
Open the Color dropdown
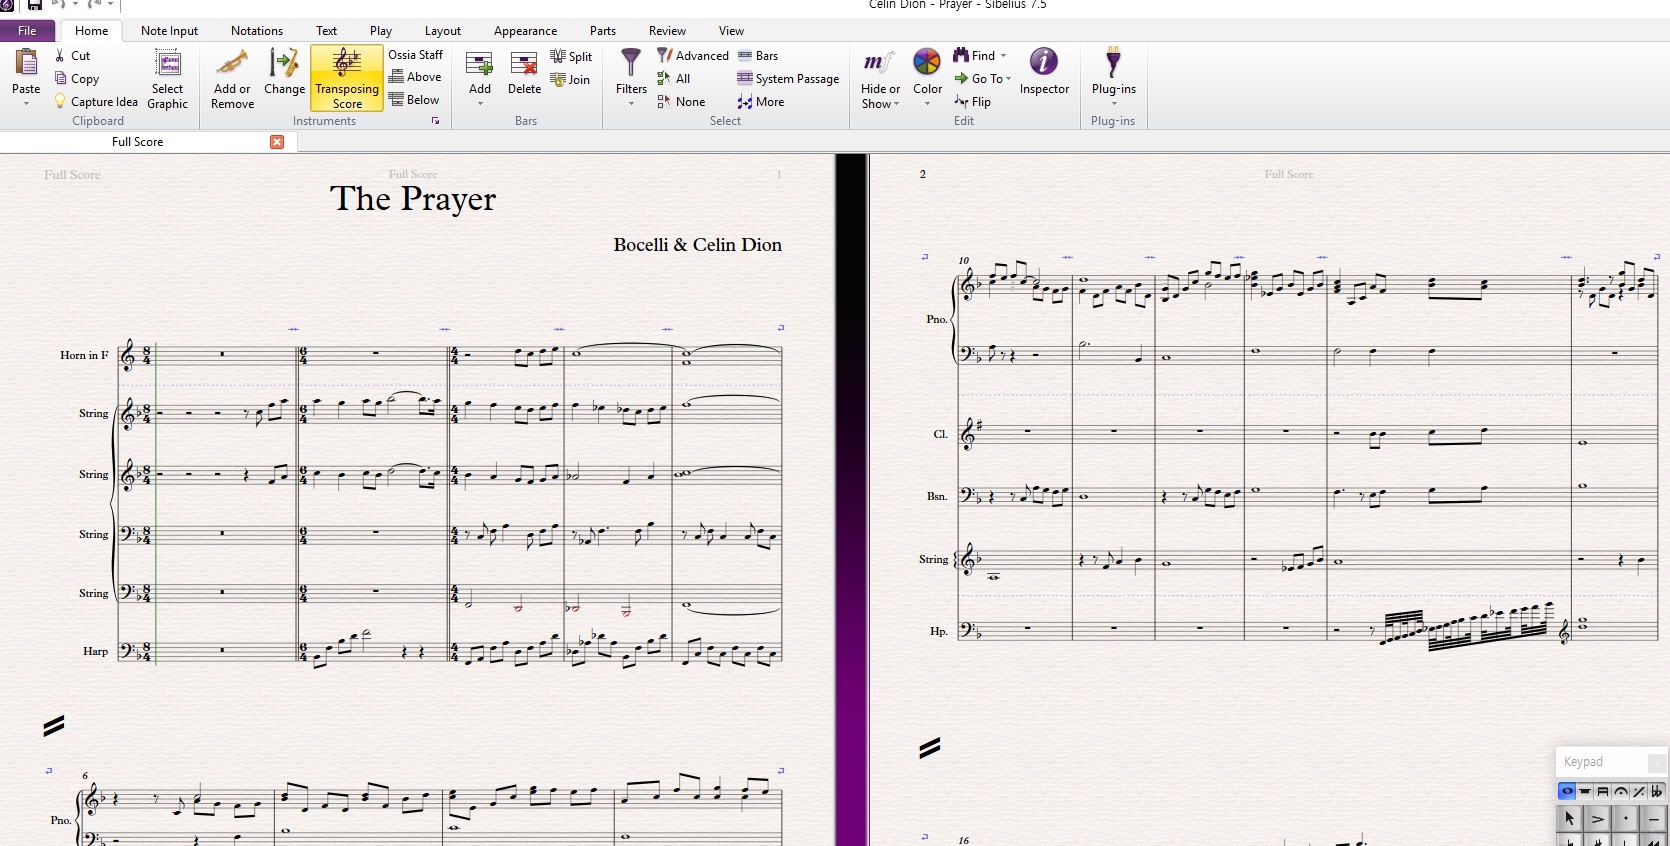coord(928,103)
